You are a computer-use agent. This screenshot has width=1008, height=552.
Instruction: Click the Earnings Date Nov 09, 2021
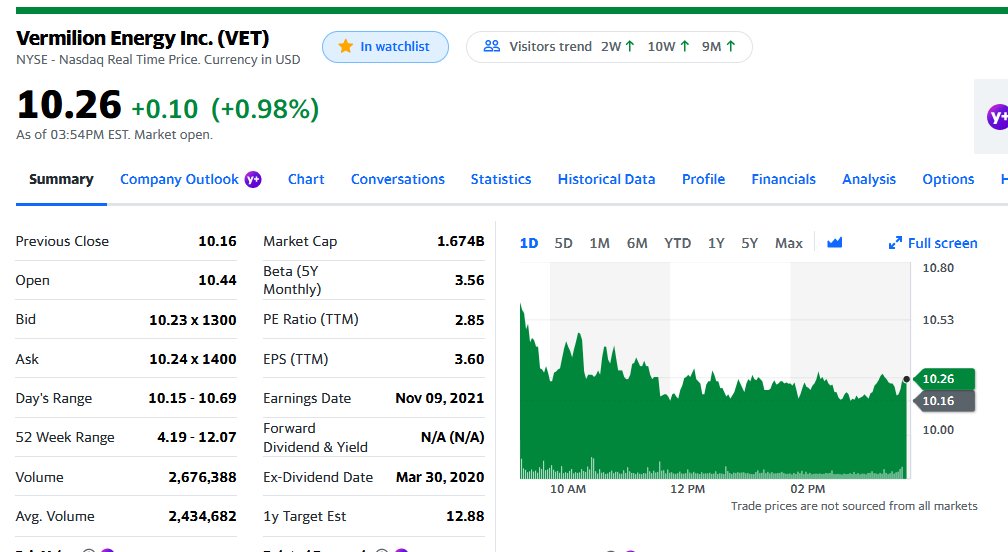(x=440, y=398)
